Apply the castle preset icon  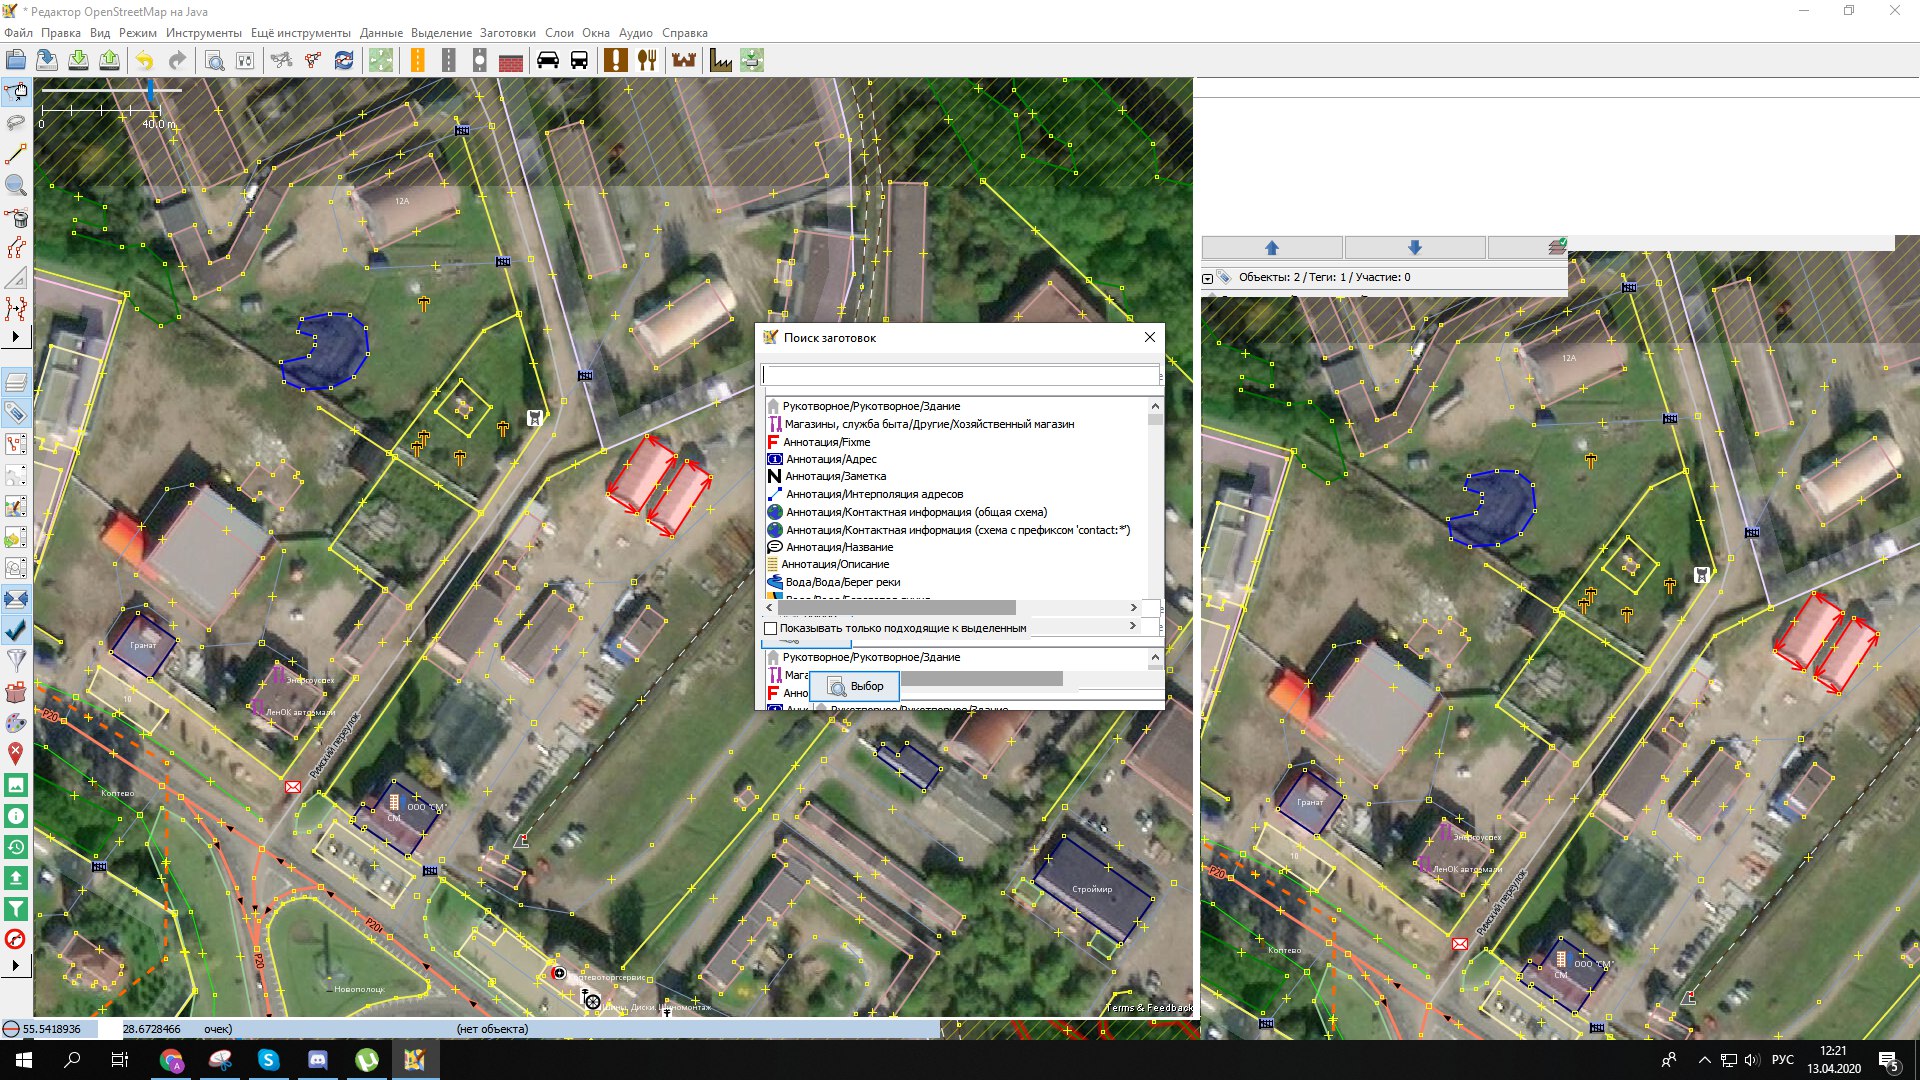[x=684, y=60]
